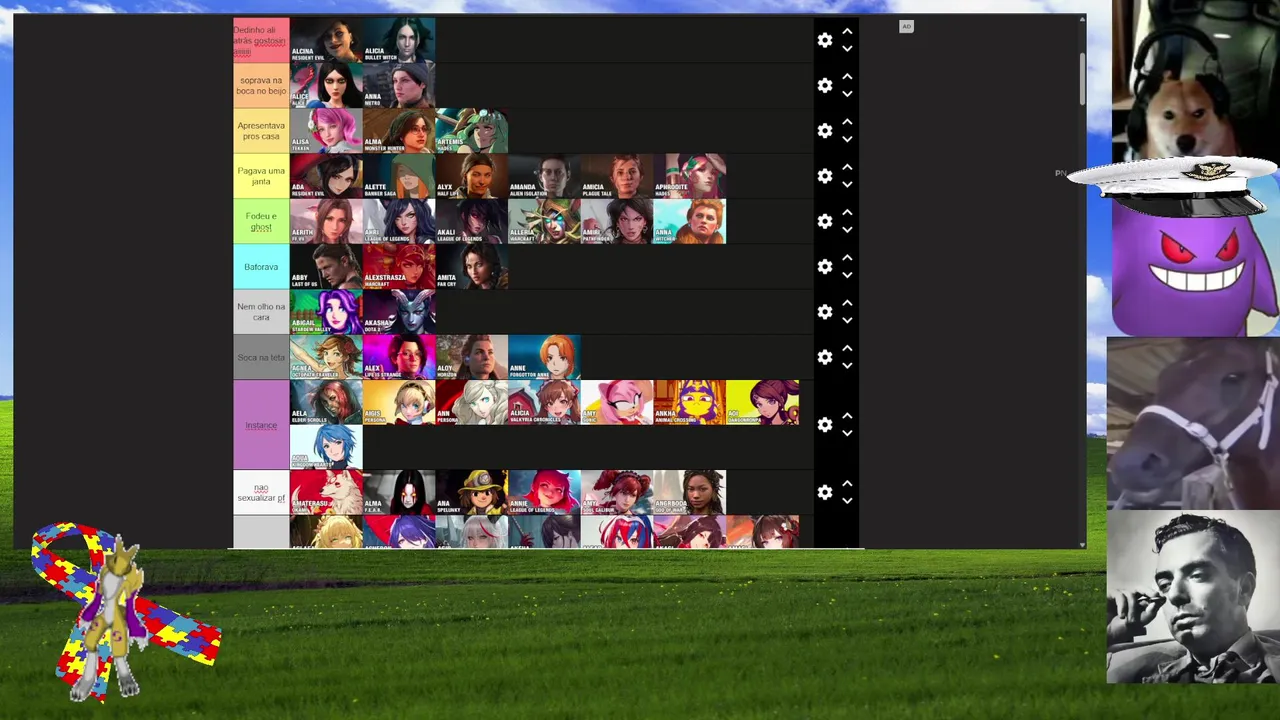This screenshot has width=1280, height=720.
Task: Edit the 'soprava na boca no beijo' label
Action: pos(261,85)
